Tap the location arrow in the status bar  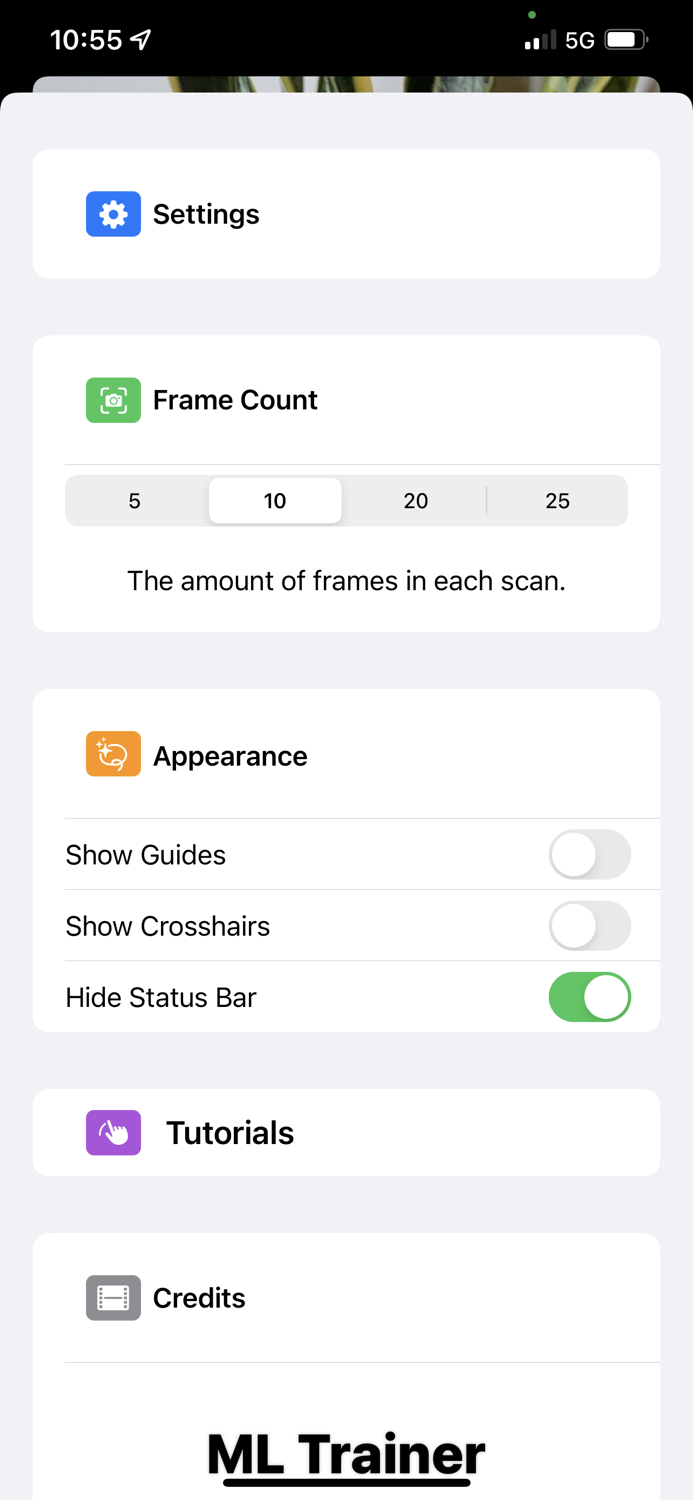tap(142, 38)
